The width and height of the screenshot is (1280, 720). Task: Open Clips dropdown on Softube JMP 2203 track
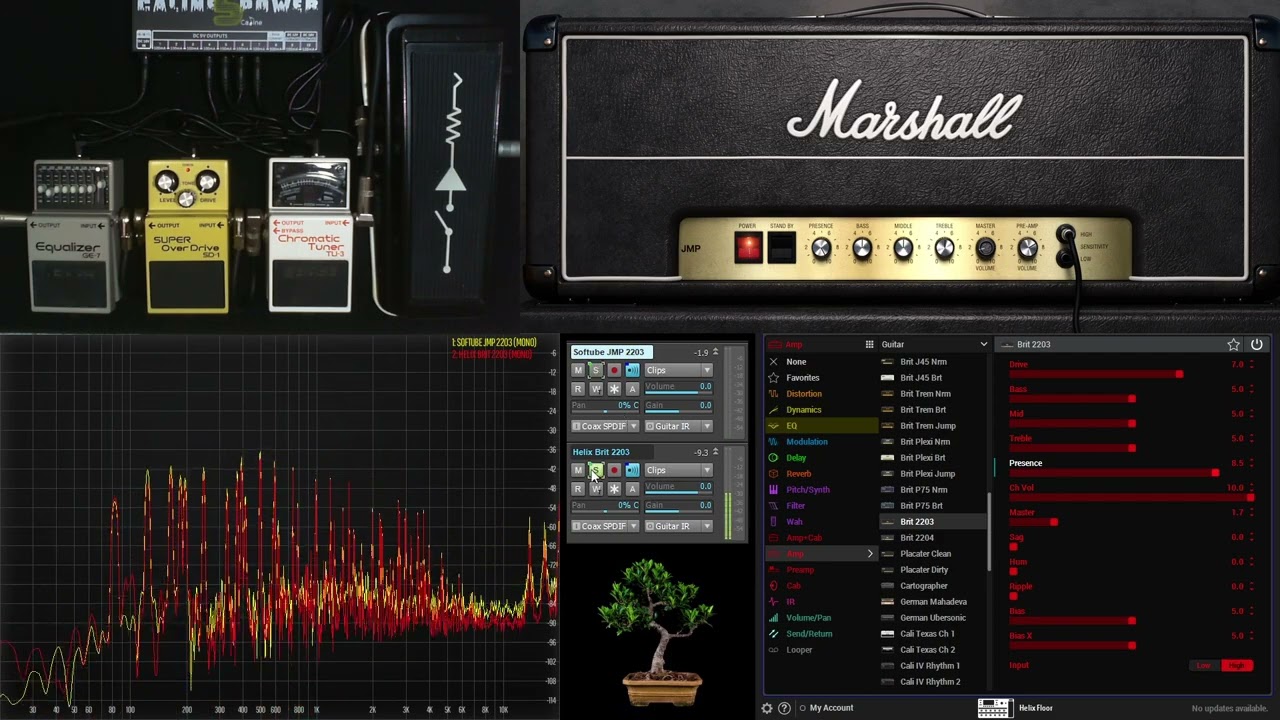pyautogui.click(x=678, y=370)
